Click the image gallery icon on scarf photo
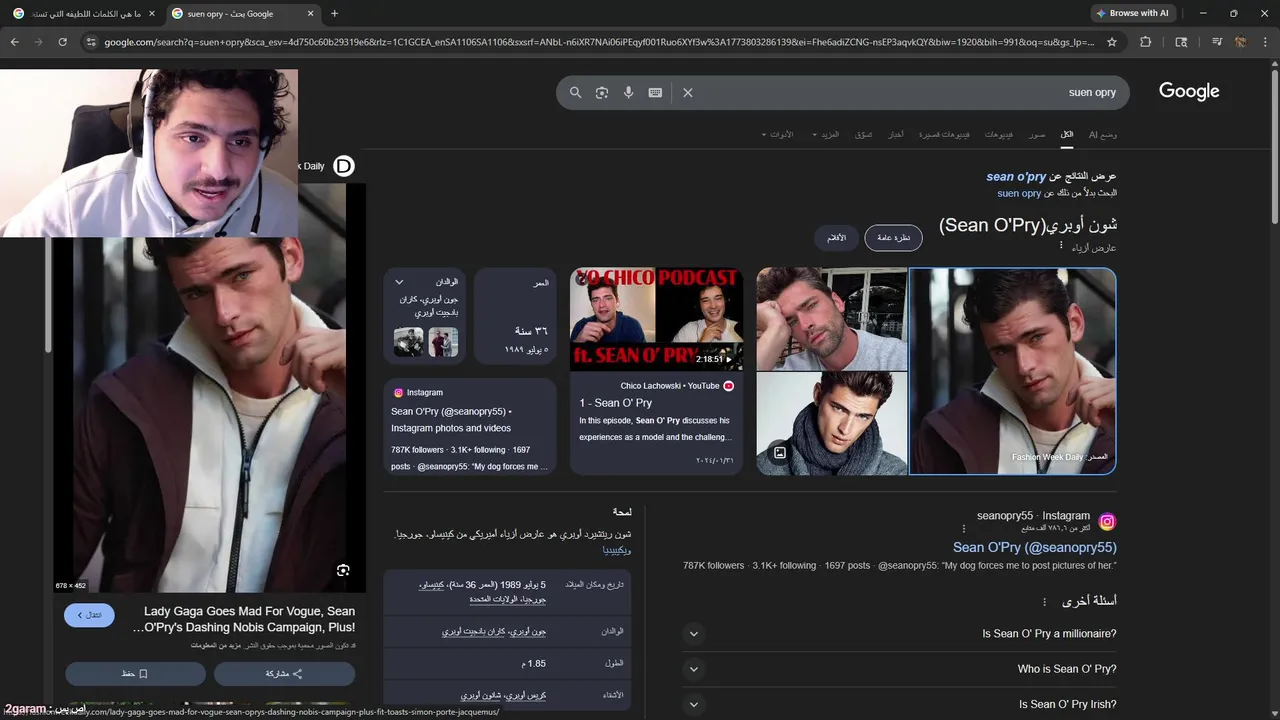Screen dimensions: 1280x720 pyautogui.click(x=780, y=453)
